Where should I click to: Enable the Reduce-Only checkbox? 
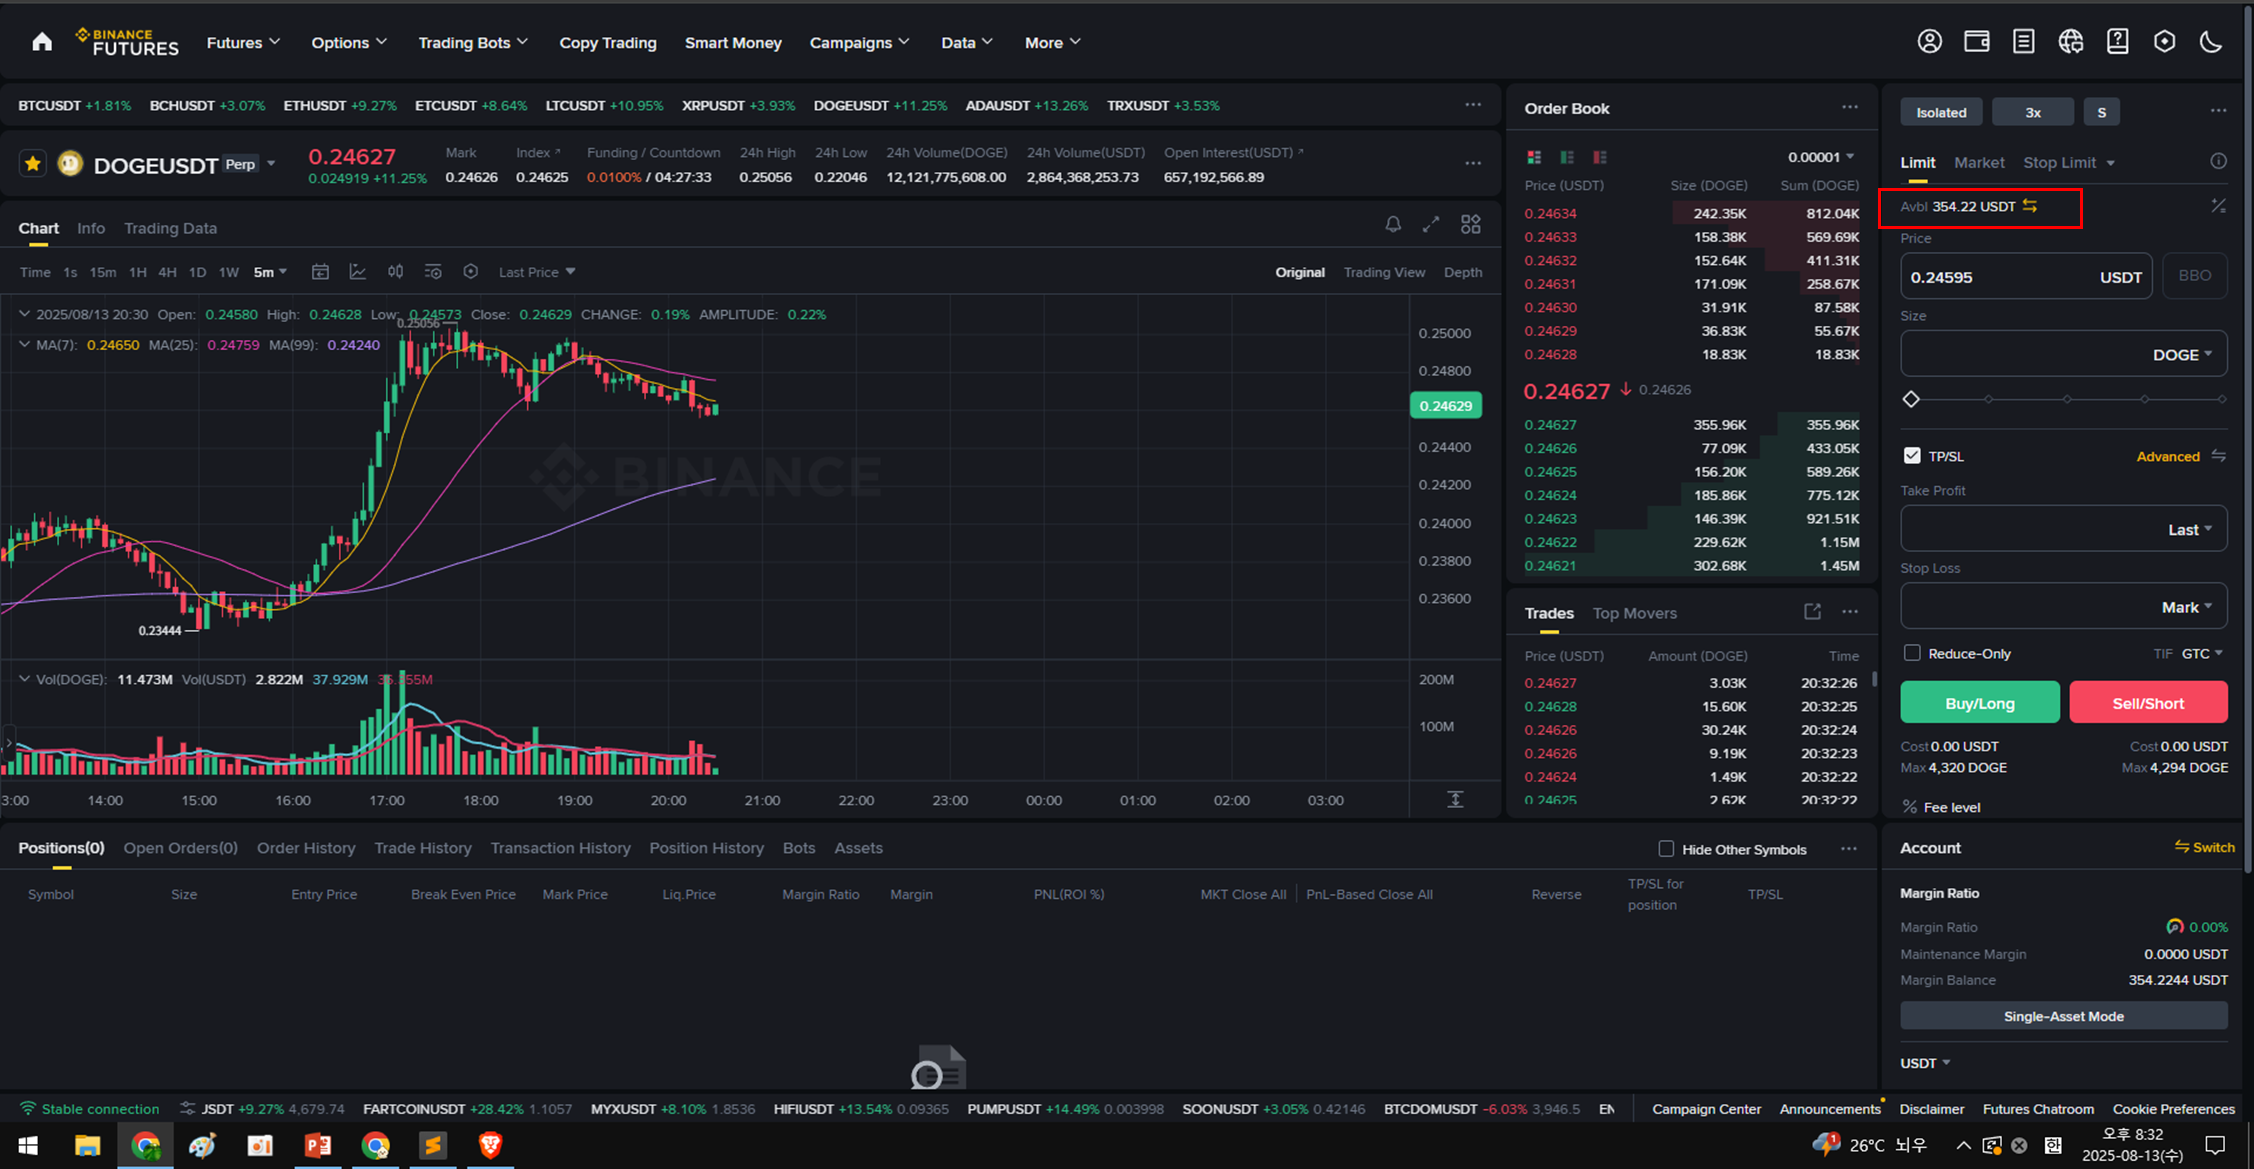(x=1912, y=653)
